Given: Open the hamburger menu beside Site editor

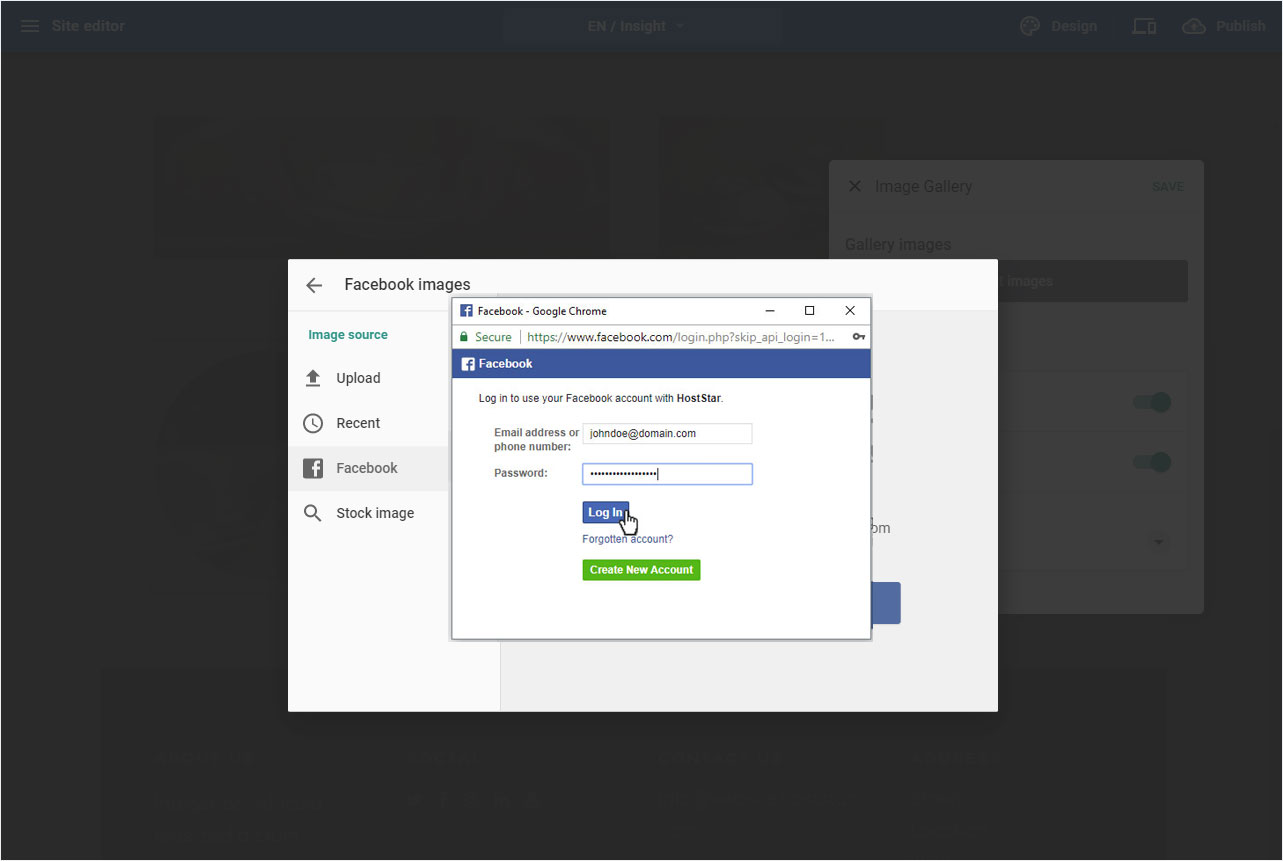Looking at the screenshot, I should tap(30, 26).
